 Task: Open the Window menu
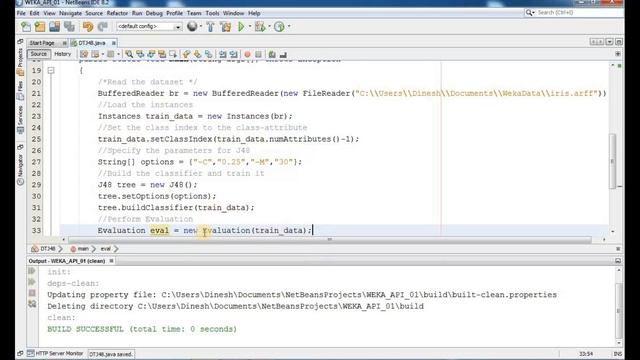coord(233,13)
